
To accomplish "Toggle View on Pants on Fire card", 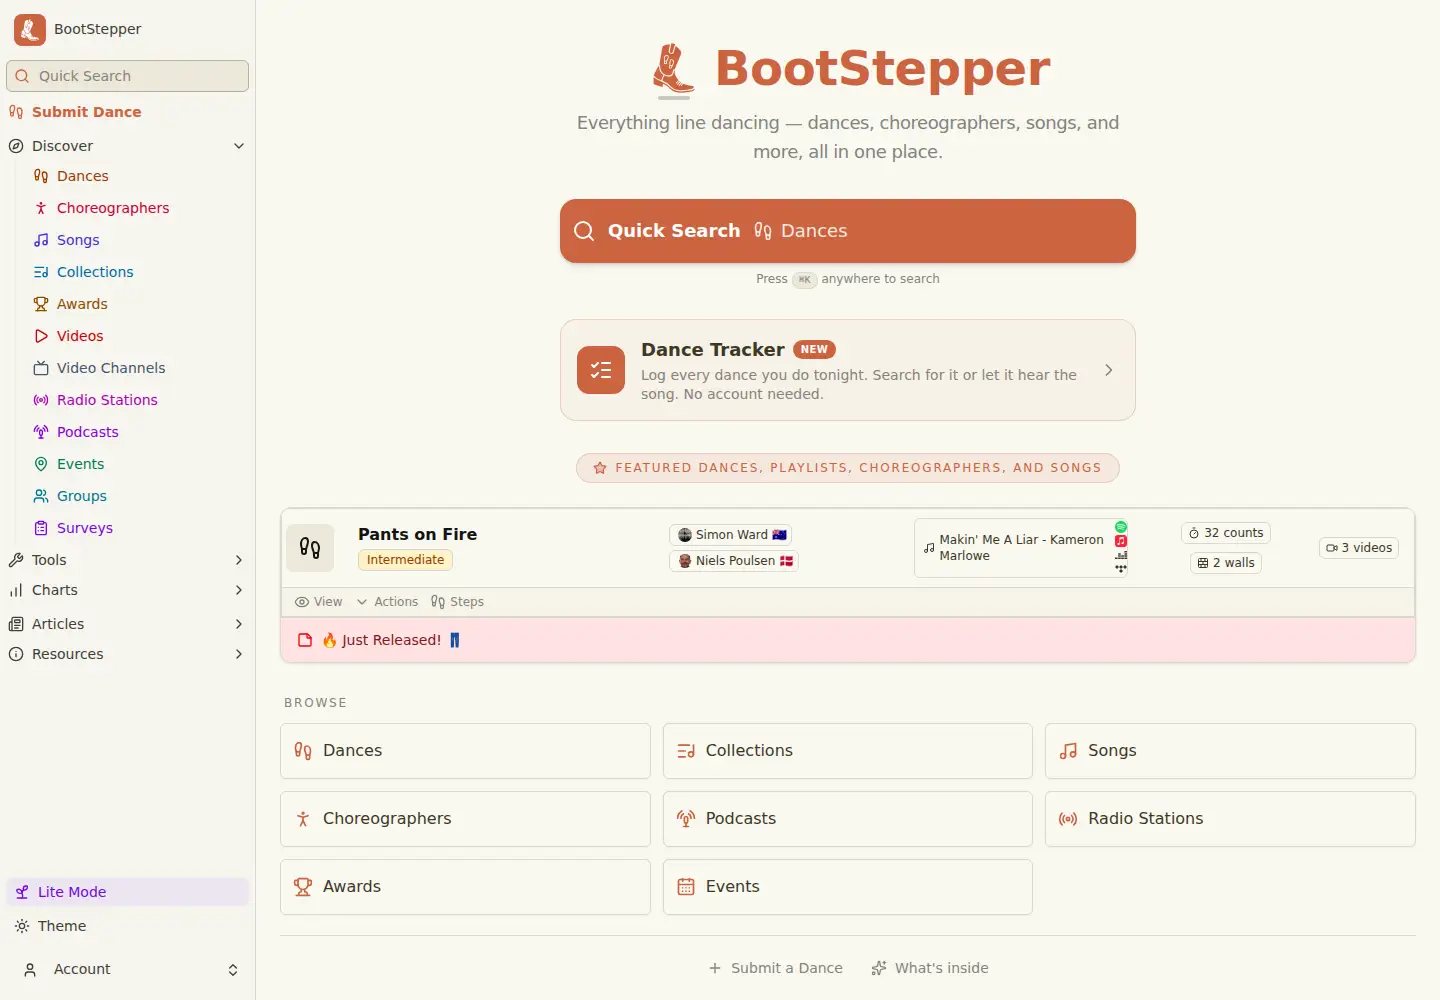I will point(318,602).
